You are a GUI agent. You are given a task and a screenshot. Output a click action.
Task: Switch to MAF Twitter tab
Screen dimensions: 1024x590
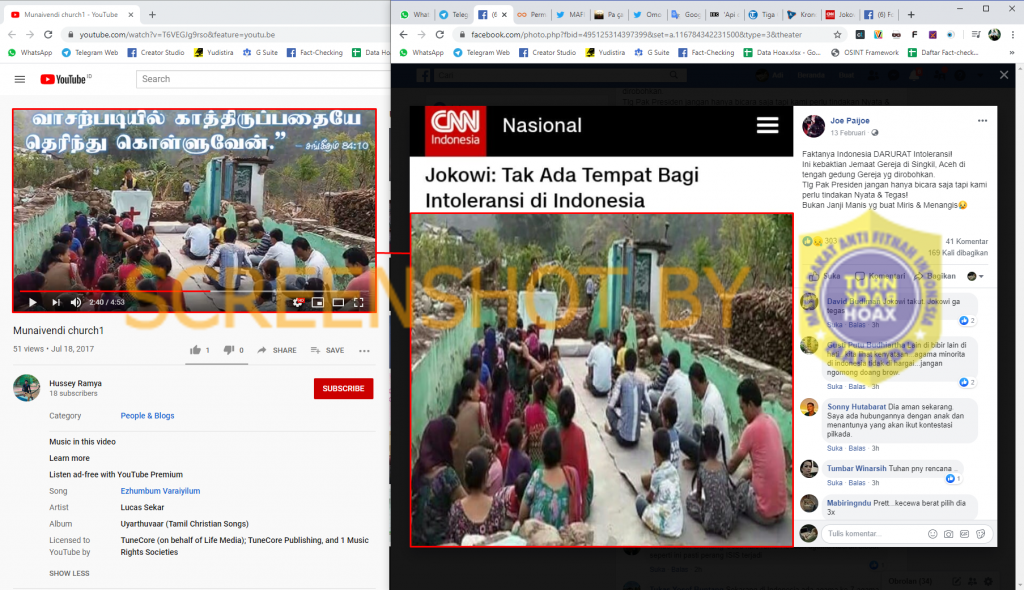[x=569, y=14]
